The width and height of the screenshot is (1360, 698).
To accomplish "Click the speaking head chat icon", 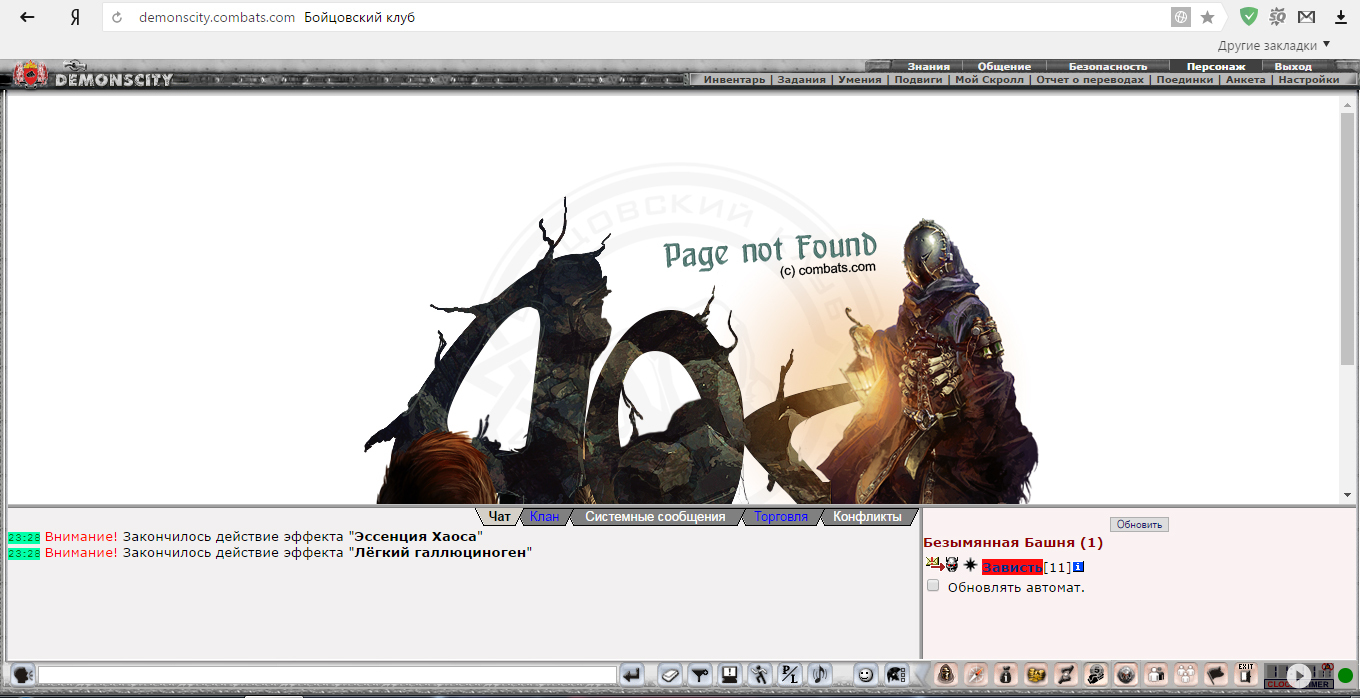I will [x=22, y=675].
